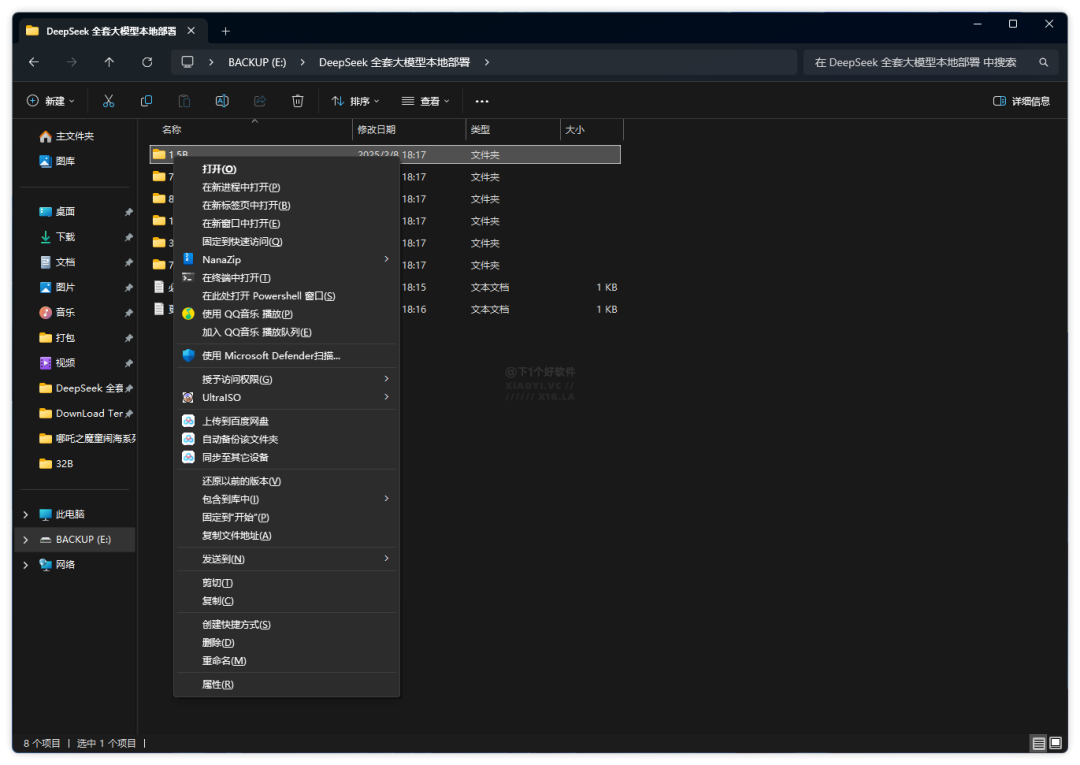Click the Back navigation arrow
Image resolution: width=1080 pixels, height=765 pixels.
(x=34, y=62)
